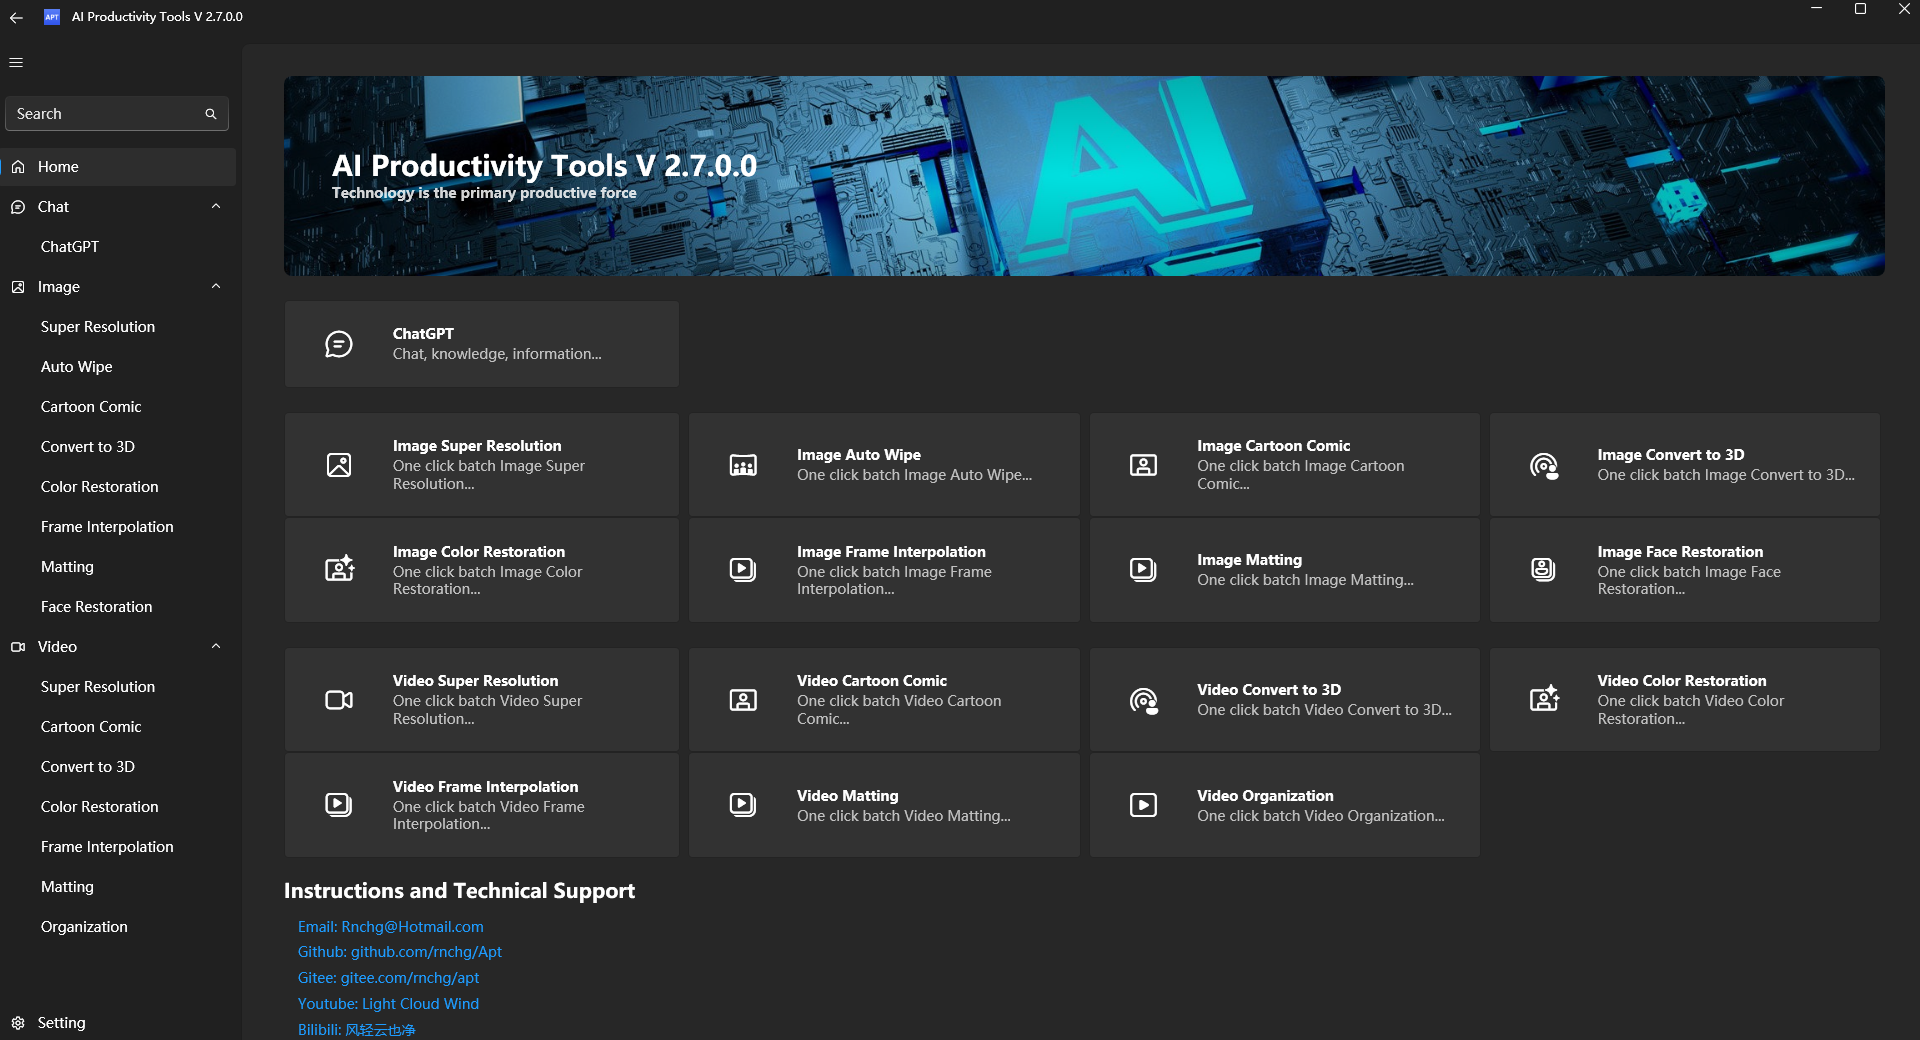Select the Image Face Restoration icon
The image size is (1920, 1040).
tap(1543, 569)
